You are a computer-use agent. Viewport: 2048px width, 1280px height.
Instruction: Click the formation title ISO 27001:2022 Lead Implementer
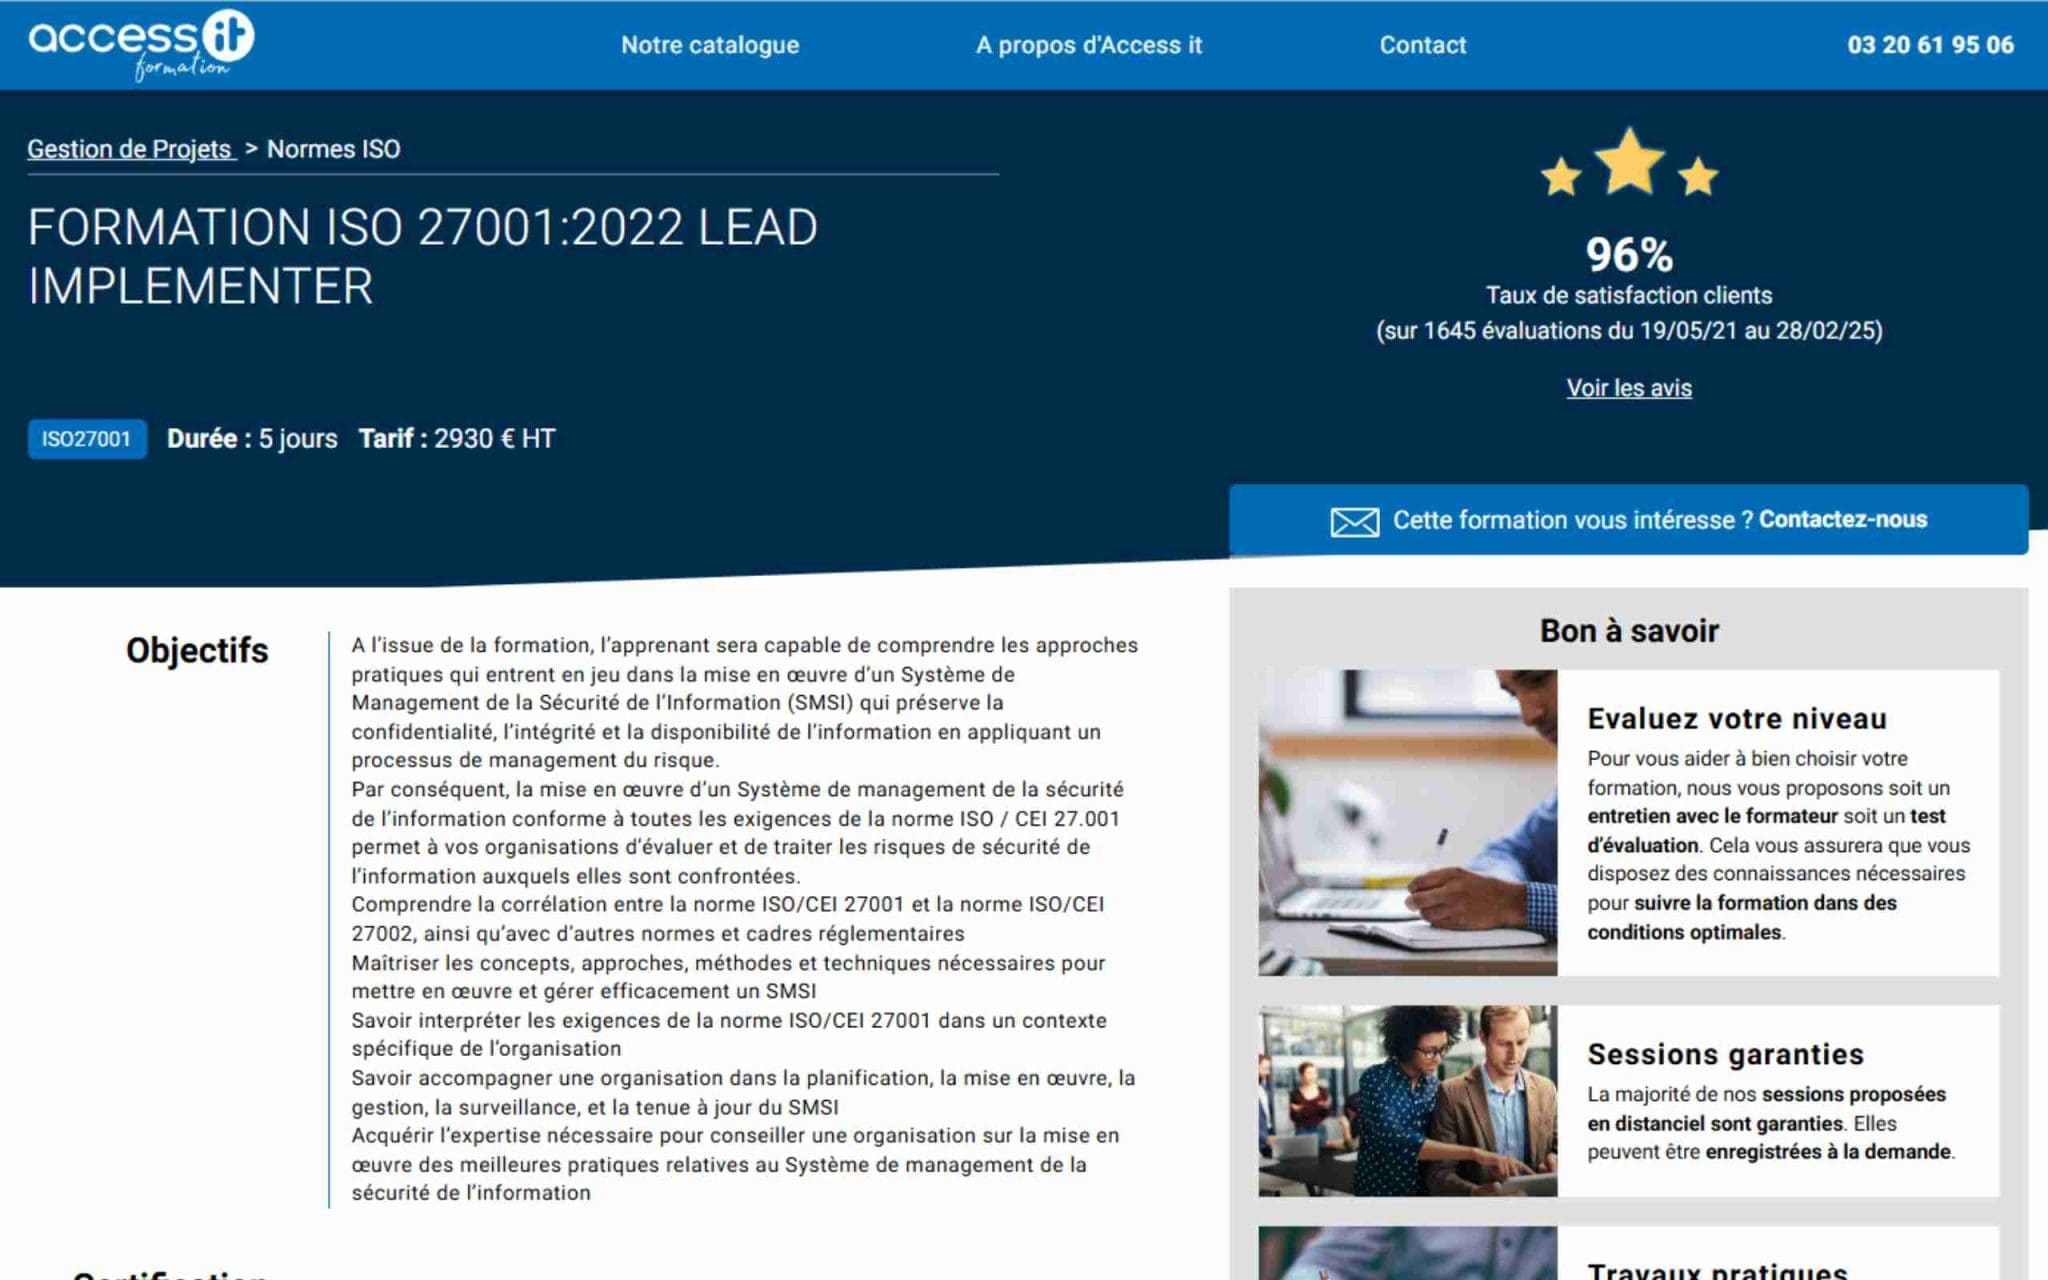click(x=422, y=257)
